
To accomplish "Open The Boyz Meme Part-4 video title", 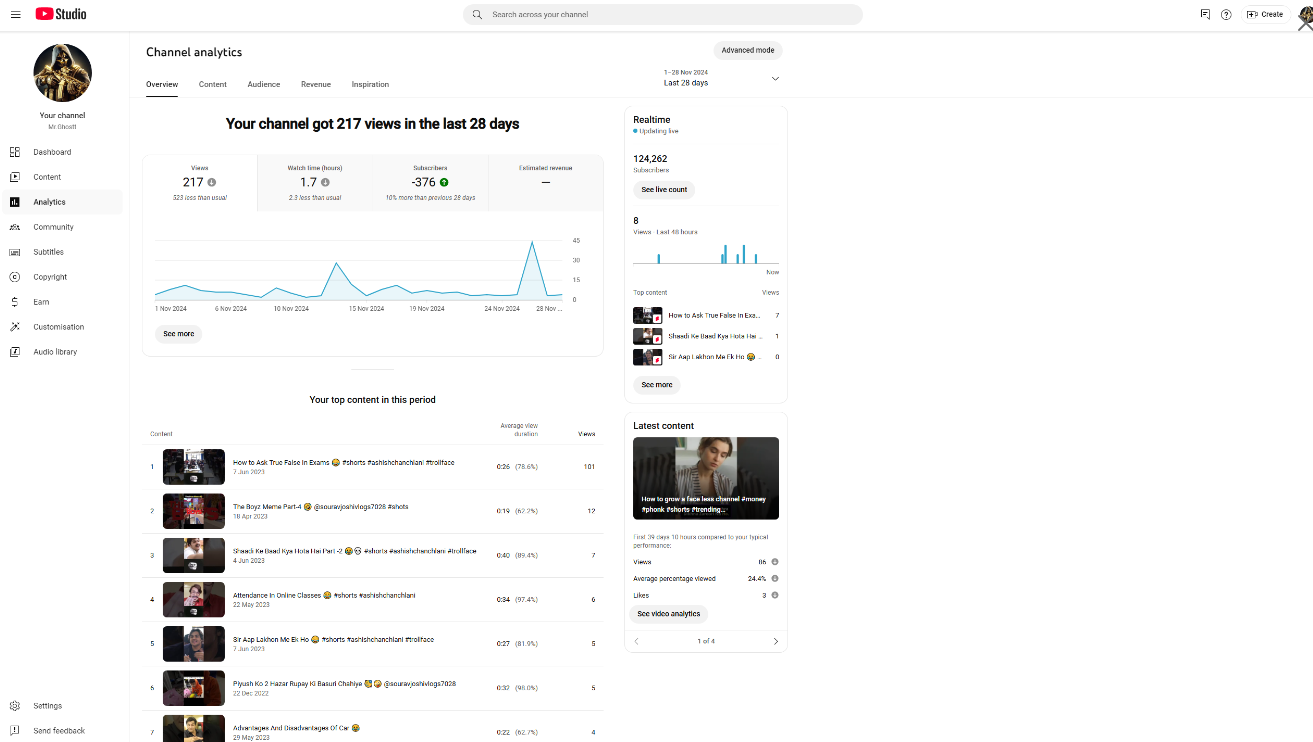I will (x=321, y=507).
